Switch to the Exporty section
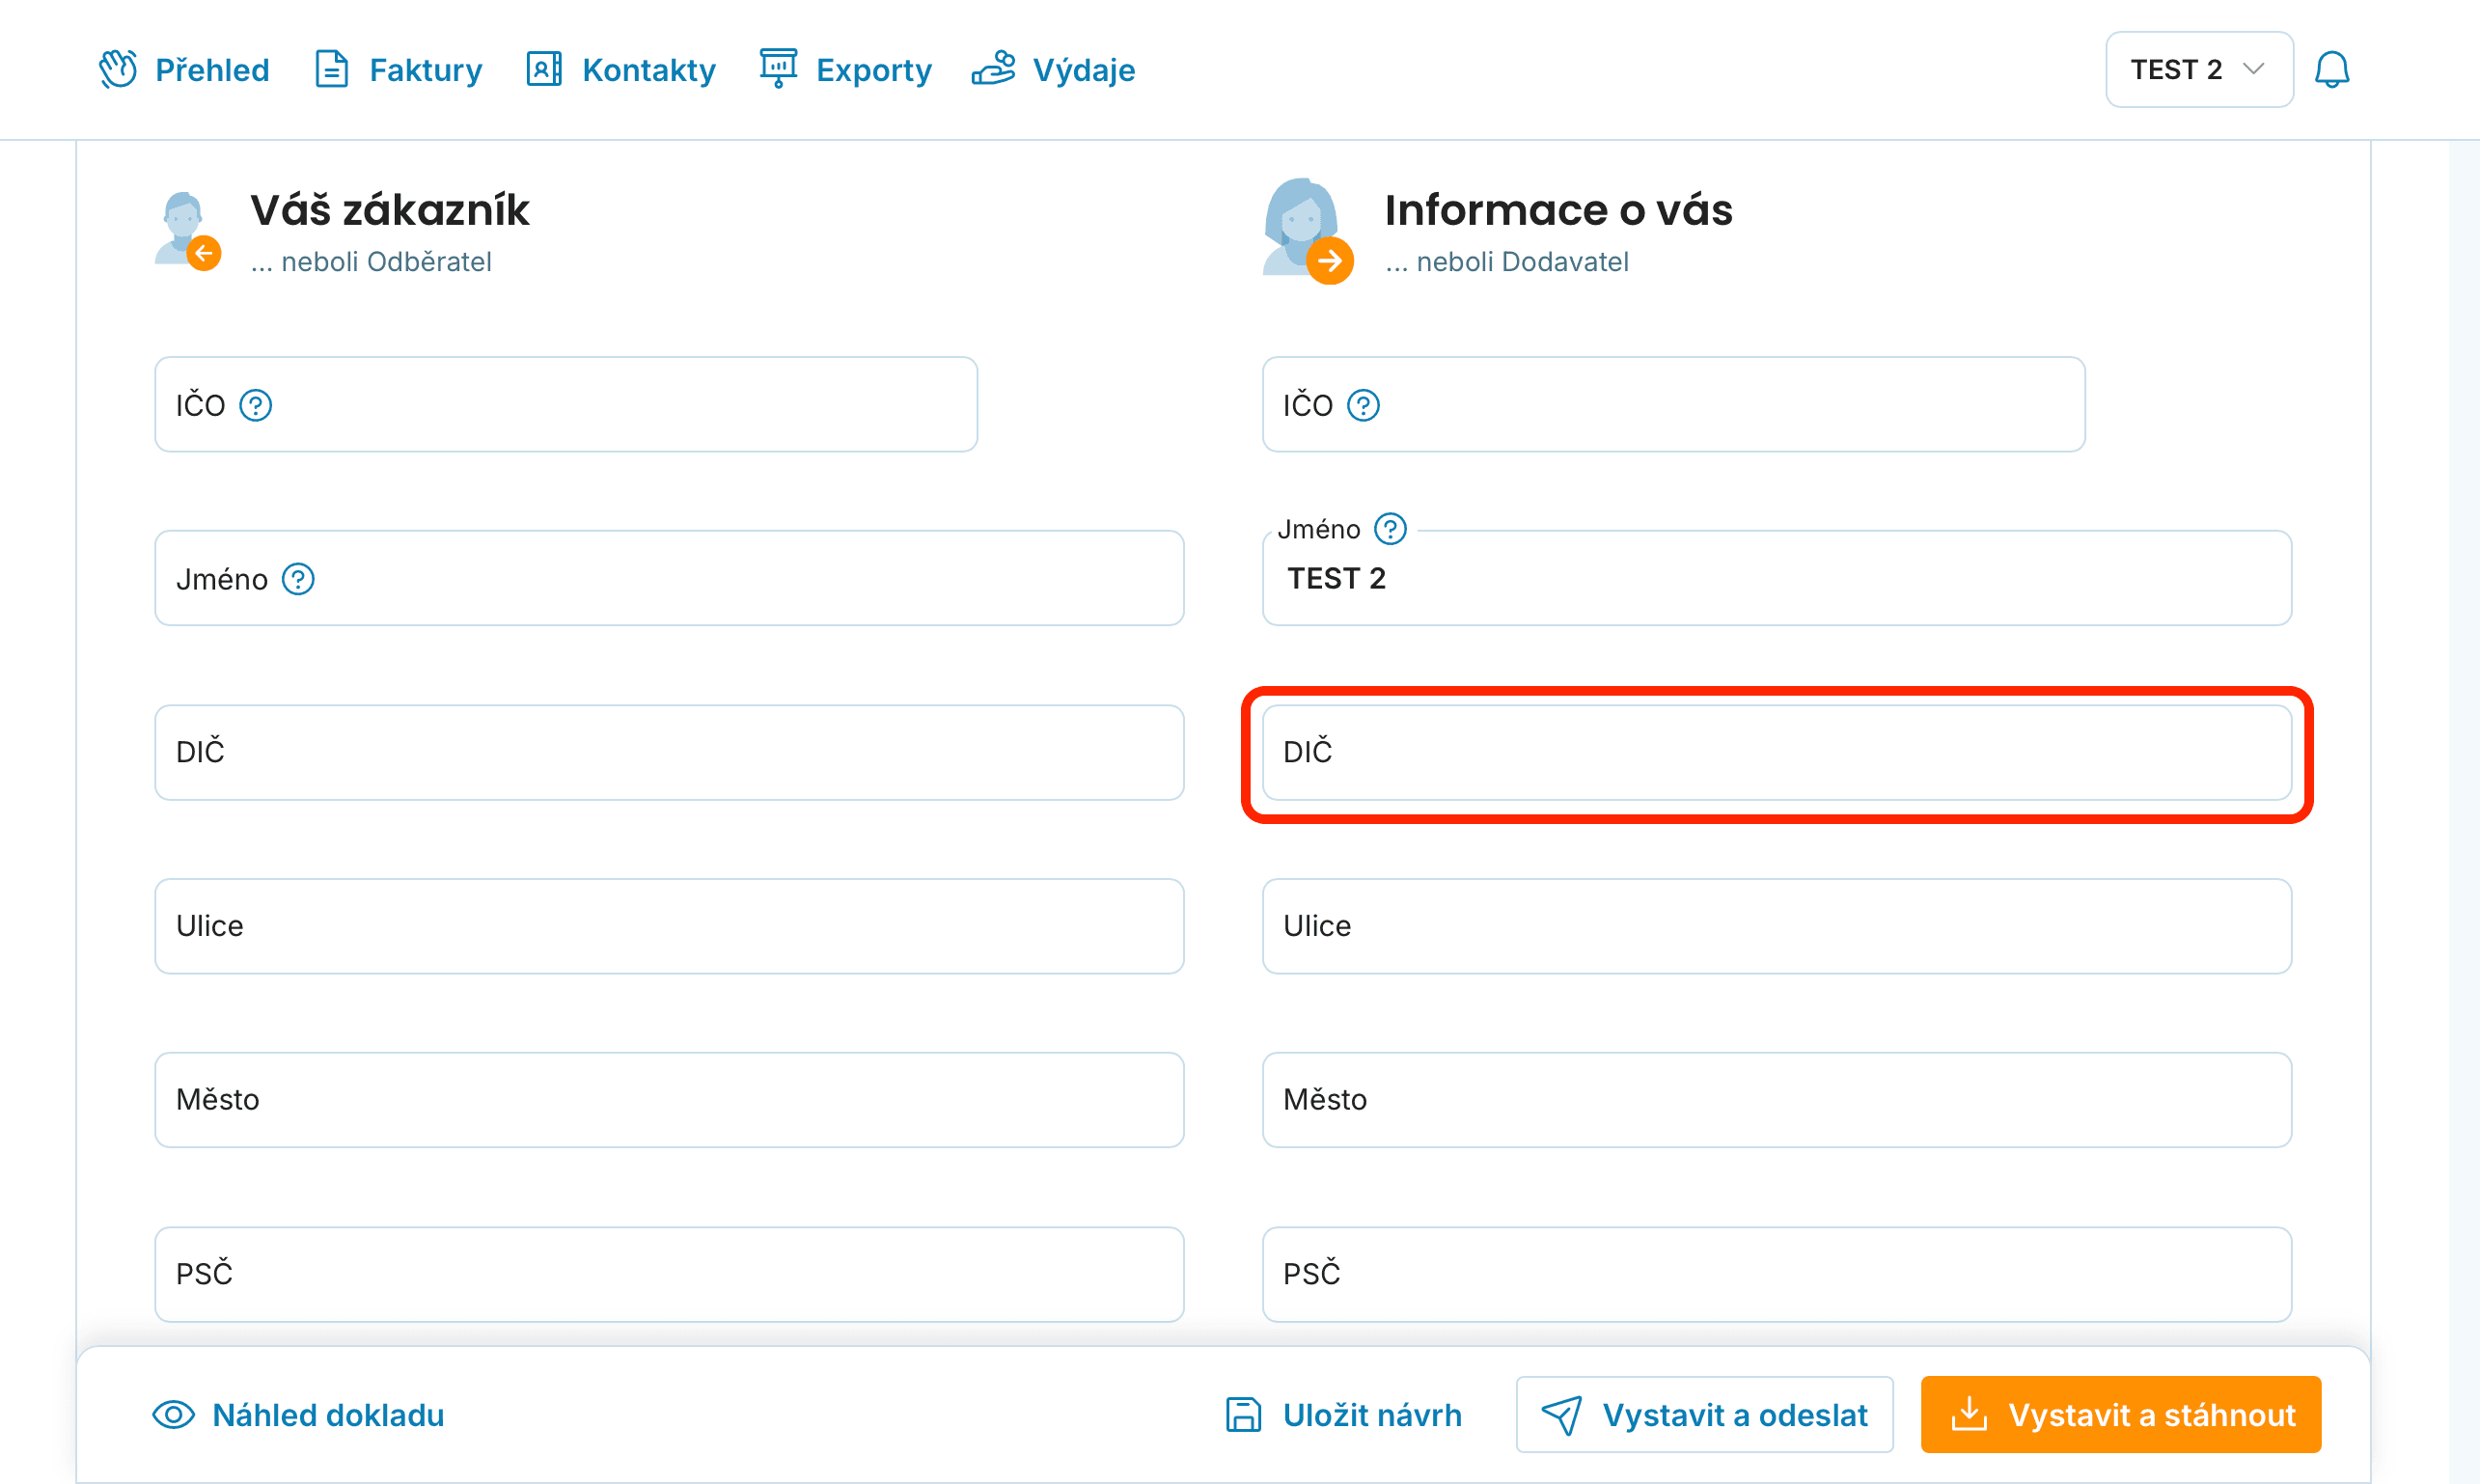The image size is (2480, 1484). tap(845, 69)
